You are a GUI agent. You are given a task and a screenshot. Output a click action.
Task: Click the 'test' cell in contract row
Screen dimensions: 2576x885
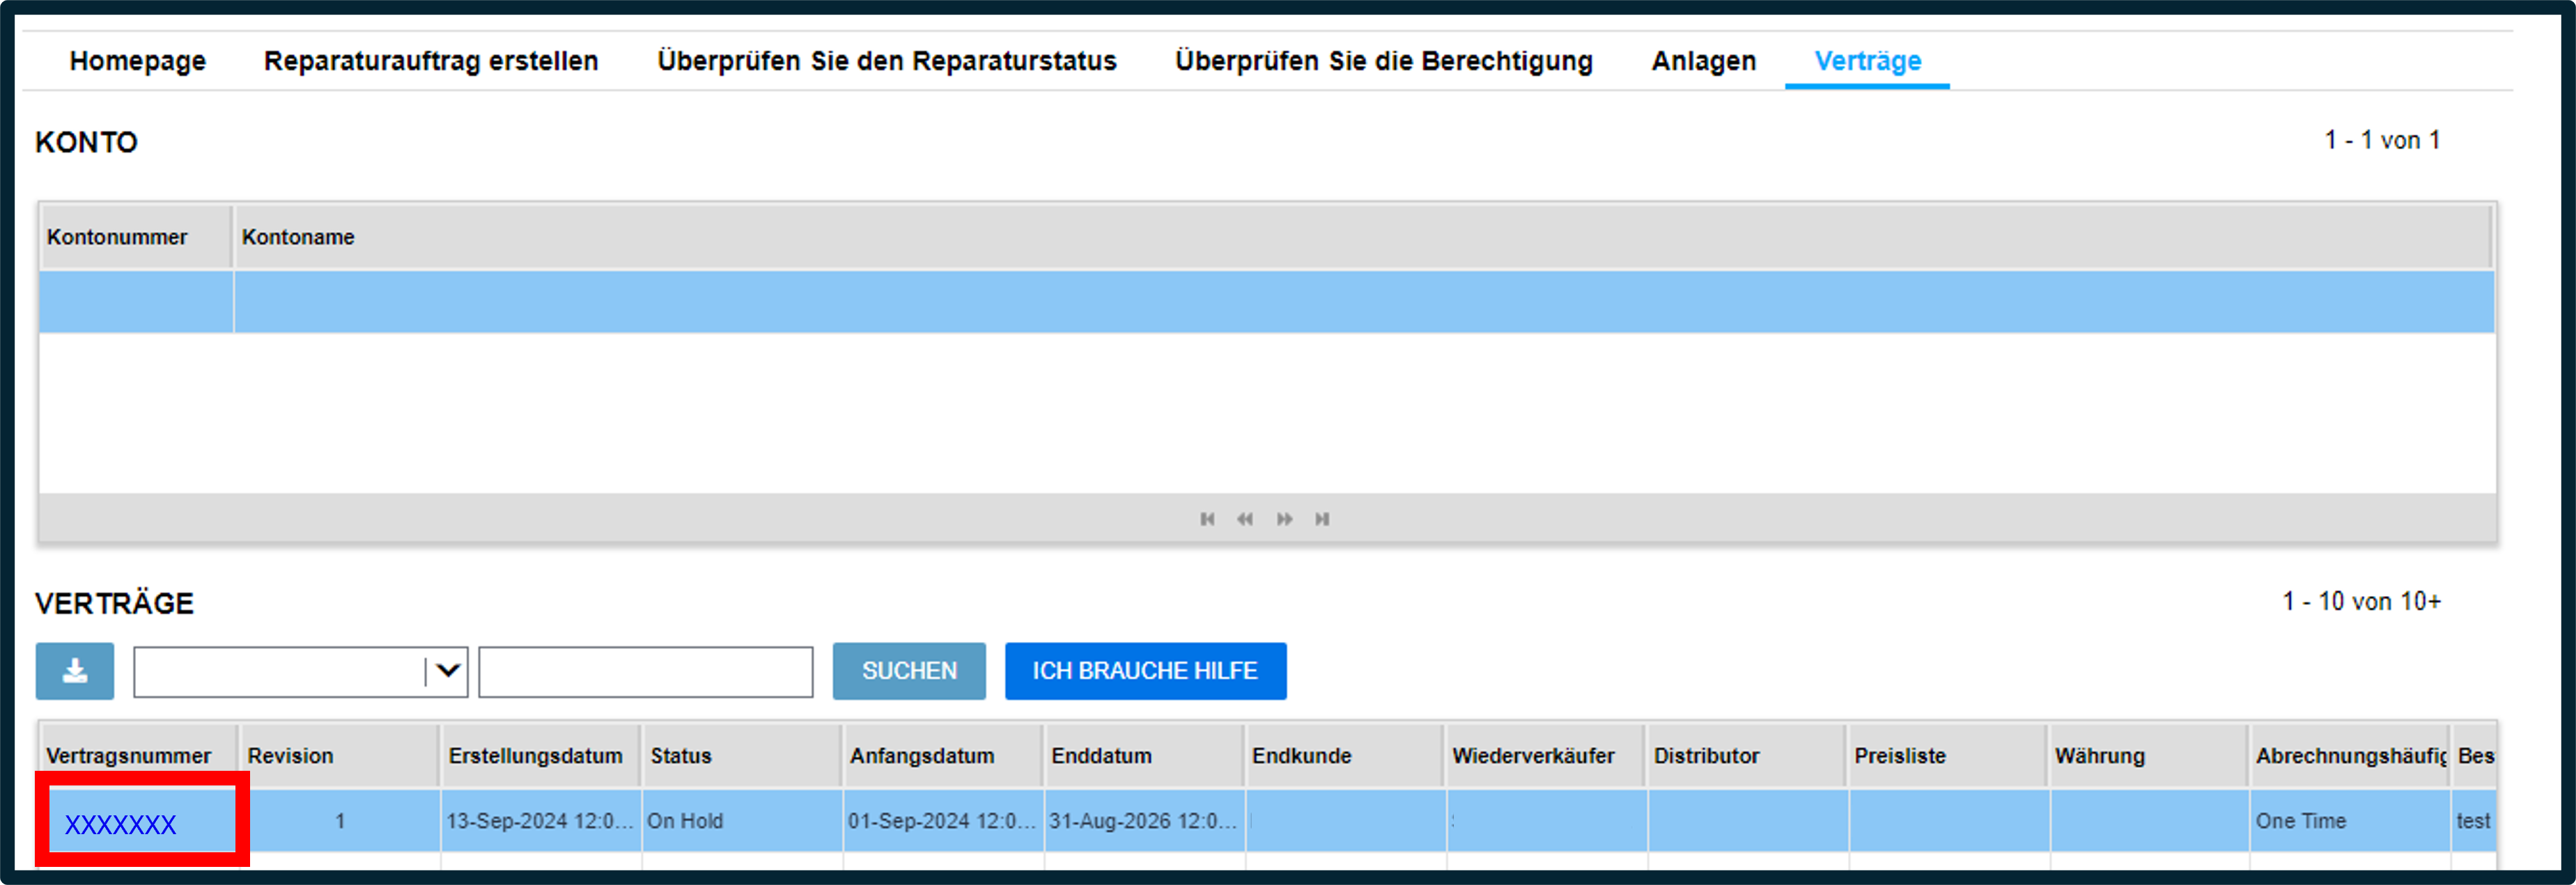(x=2474, y=821)
